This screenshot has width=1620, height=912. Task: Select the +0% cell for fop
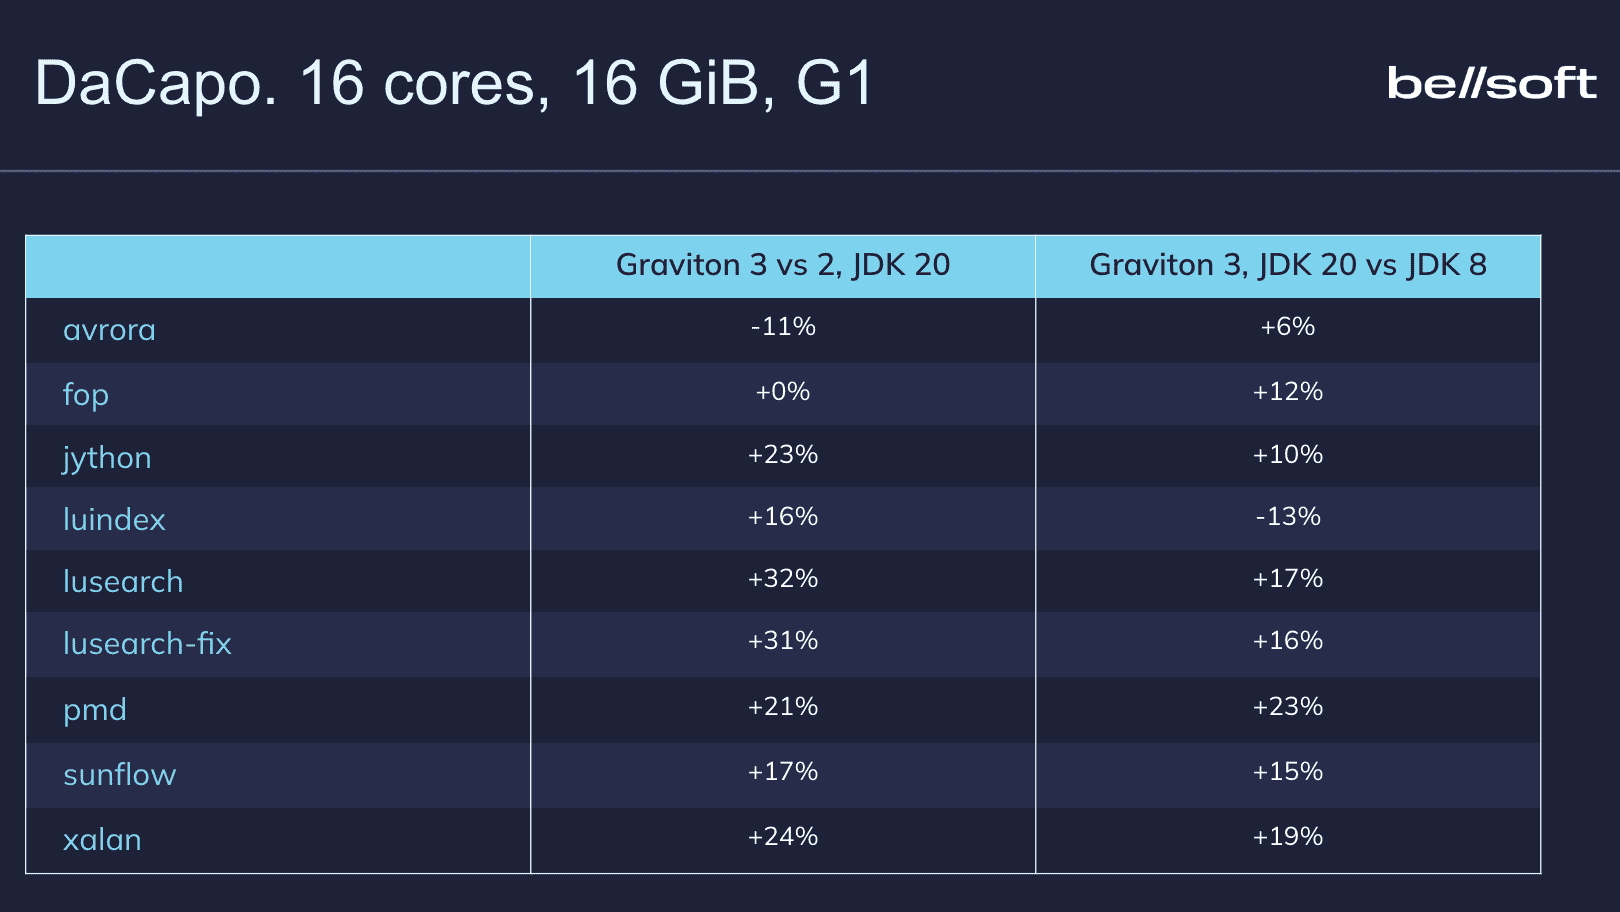(x=783, y=392)
